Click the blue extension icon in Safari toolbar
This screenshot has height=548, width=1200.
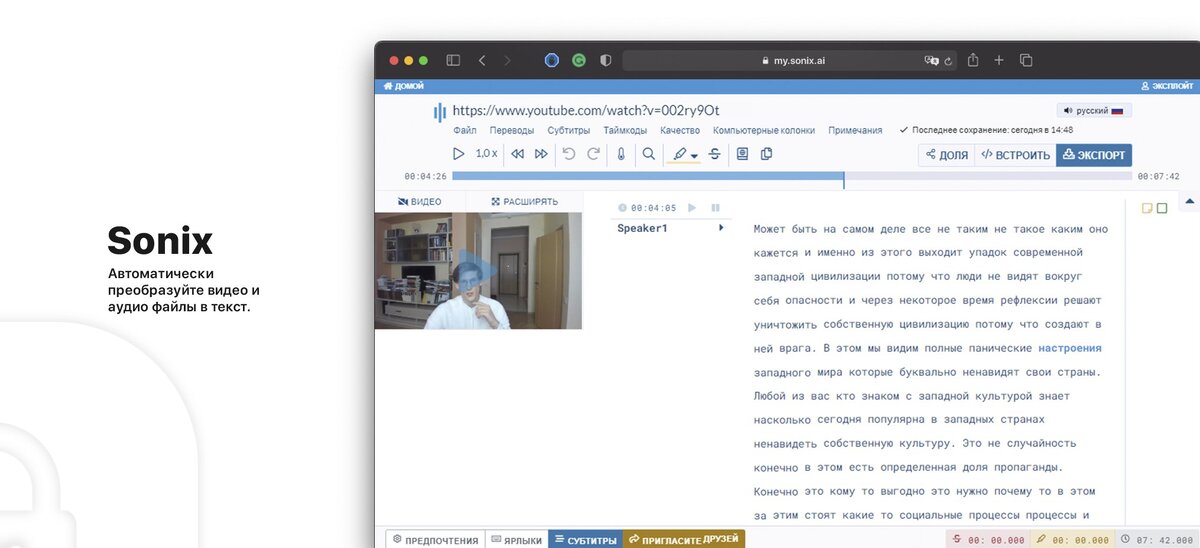(x=552, y=60)
